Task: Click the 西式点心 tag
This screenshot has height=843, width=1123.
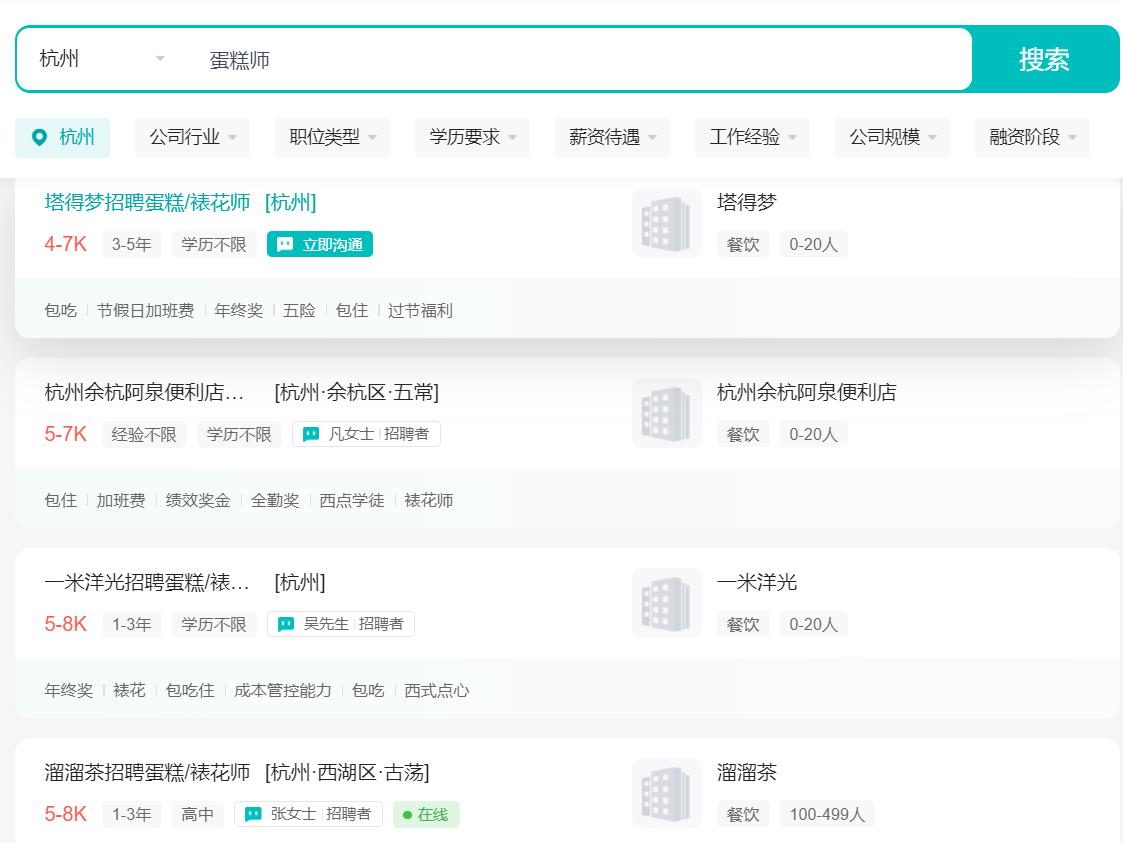Action: [437, 690]
